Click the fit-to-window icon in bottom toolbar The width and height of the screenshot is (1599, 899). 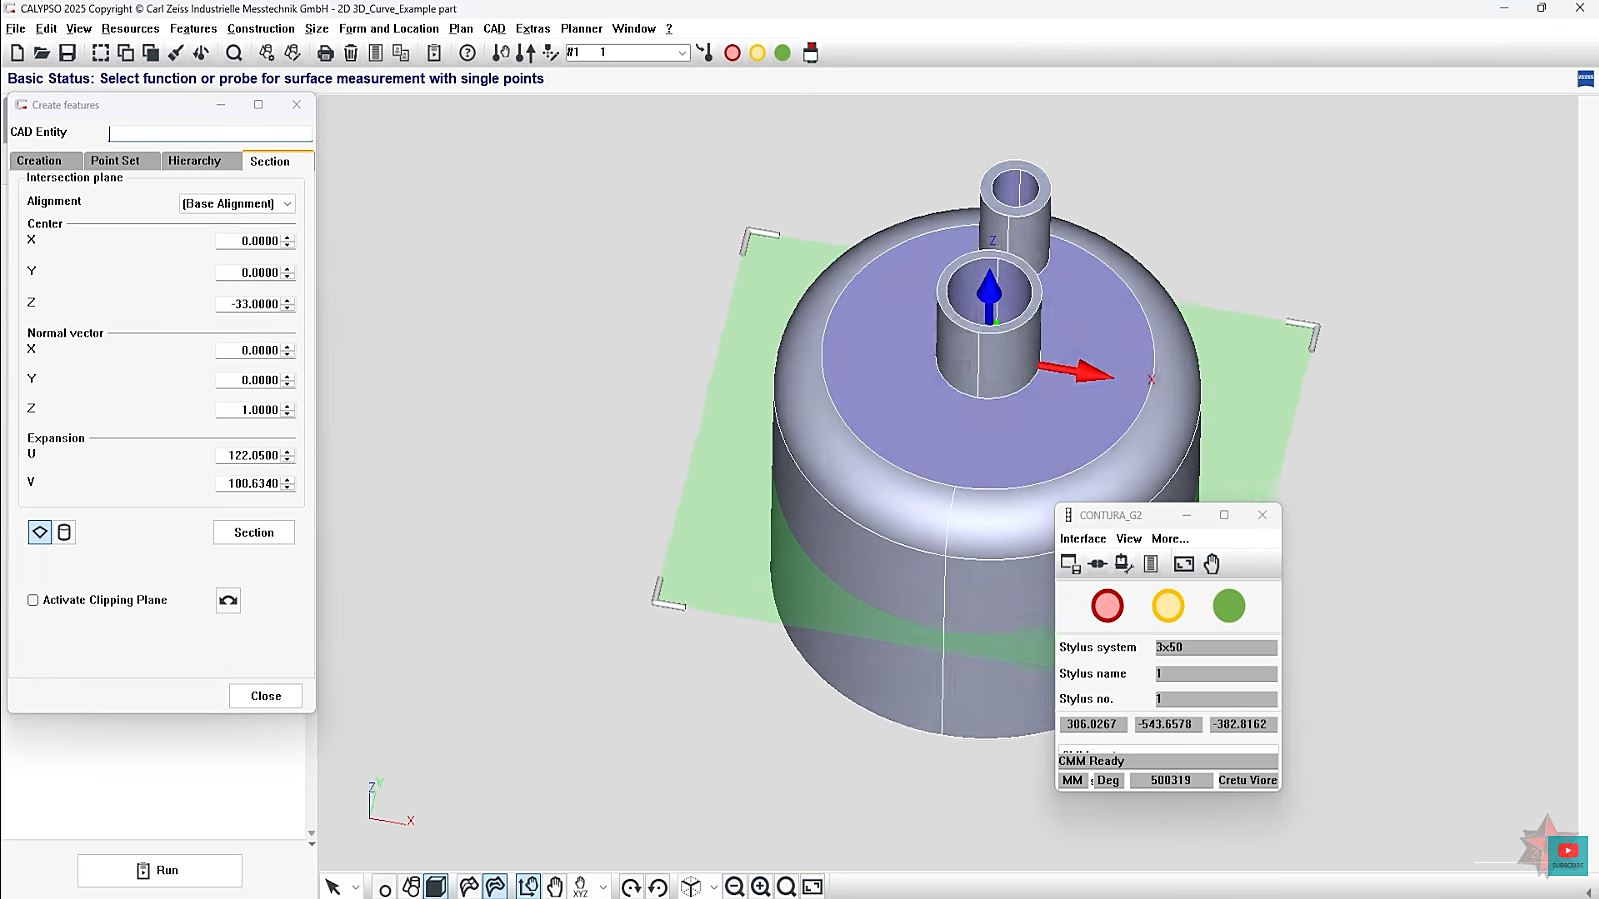pyautogui.click(x=813, y=887)
